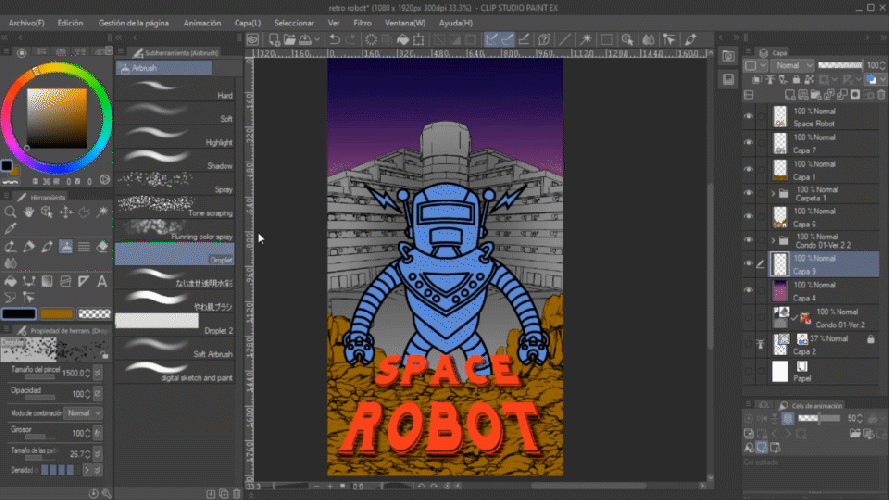Toggle Snap to special ruler

pyautogui.click(x=507, y=40)
